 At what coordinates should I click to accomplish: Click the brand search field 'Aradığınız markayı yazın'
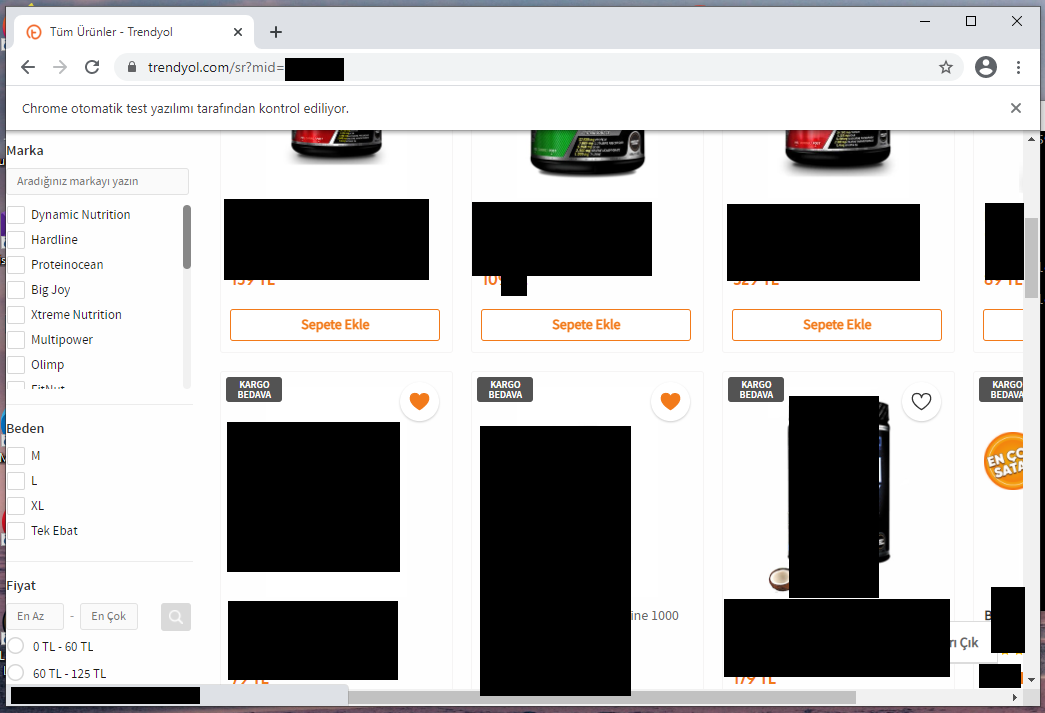point(98,181)
